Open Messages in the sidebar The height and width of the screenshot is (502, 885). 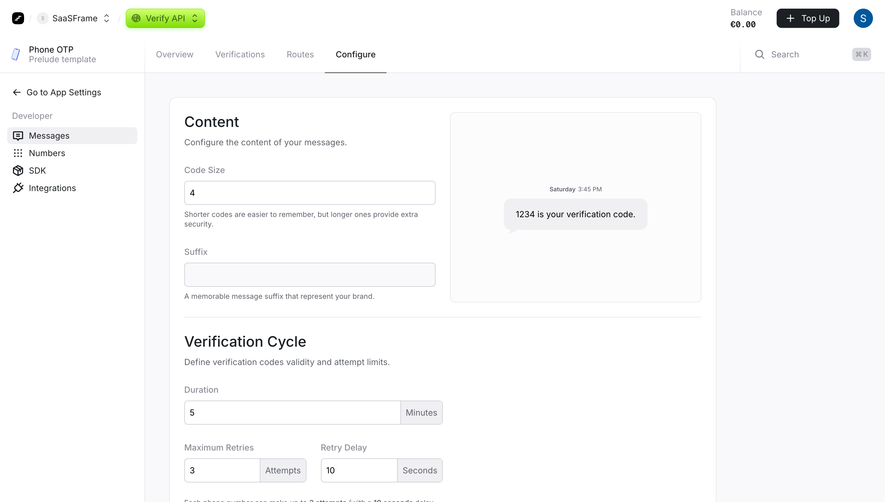tap(72, 136)
